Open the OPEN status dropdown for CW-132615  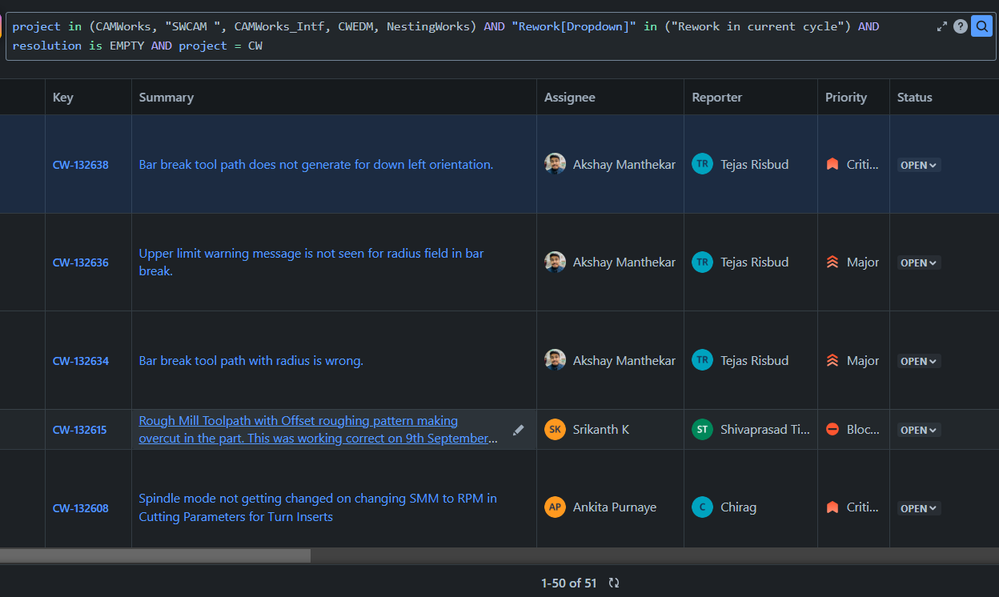pos(917,429)
